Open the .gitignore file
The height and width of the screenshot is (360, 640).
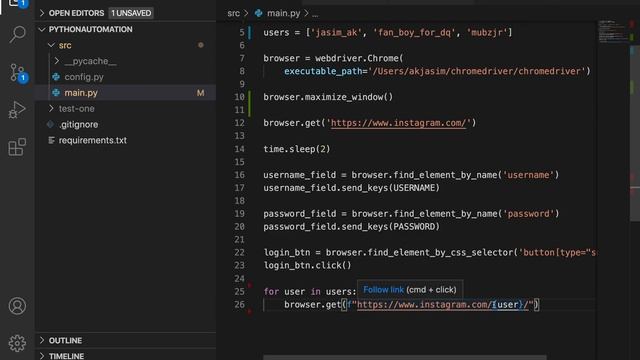click(78, 124)
